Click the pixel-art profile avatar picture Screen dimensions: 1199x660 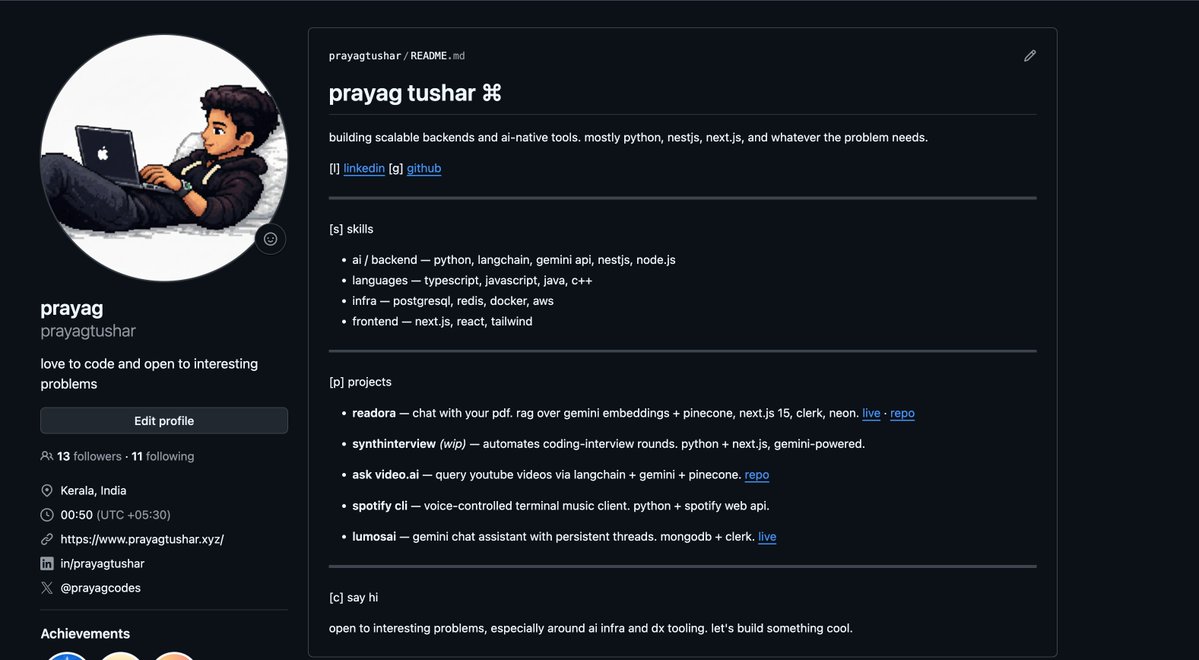164,158
